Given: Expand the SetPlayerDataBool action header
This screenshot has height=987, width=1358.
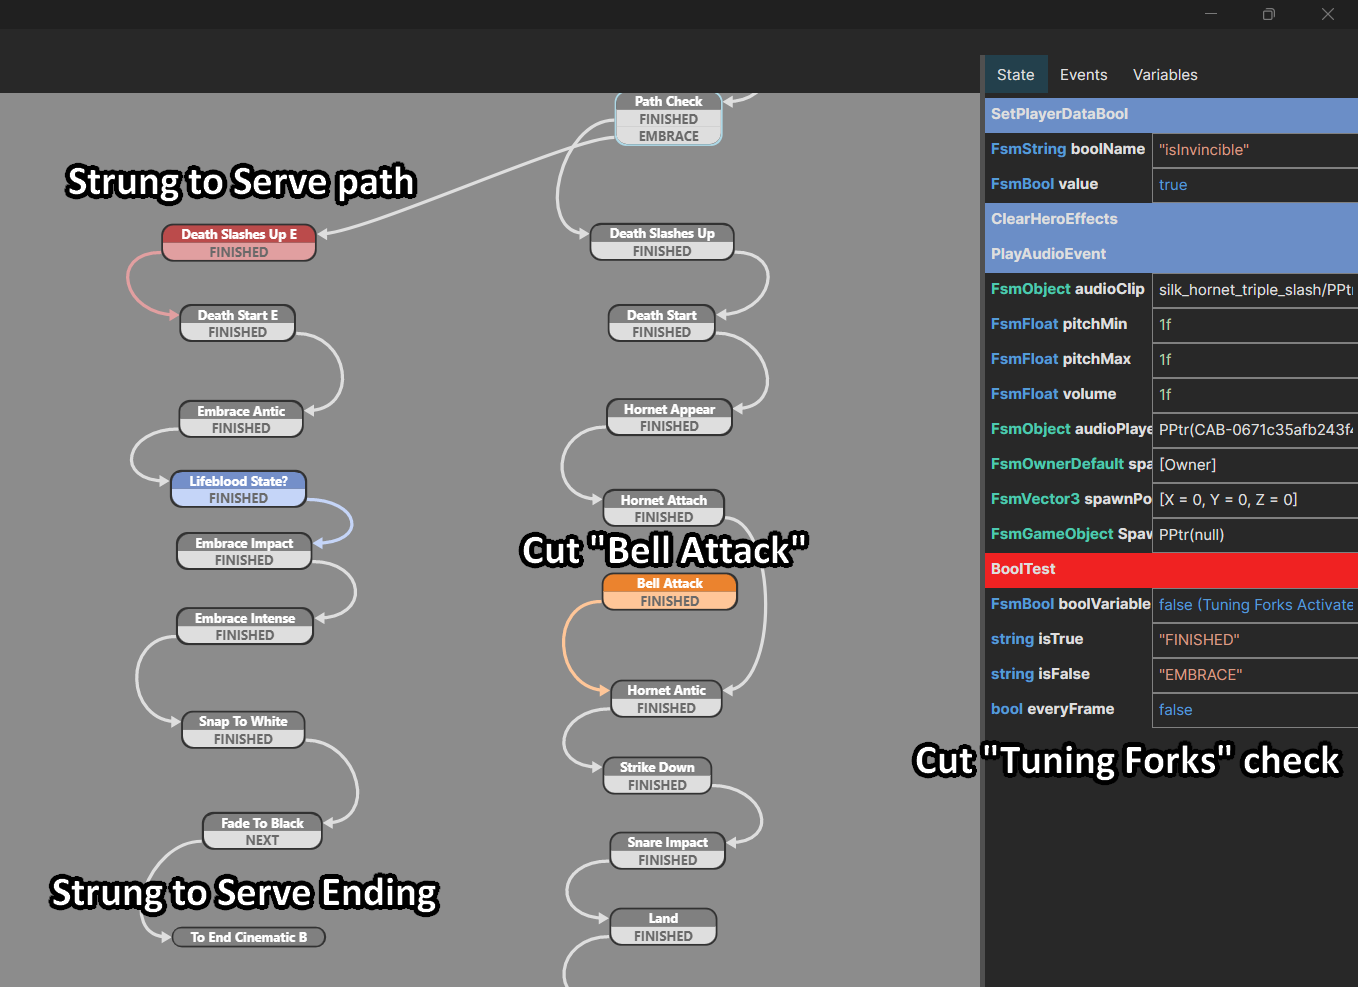Looking at the screenshot, I should pos(1170,114).
